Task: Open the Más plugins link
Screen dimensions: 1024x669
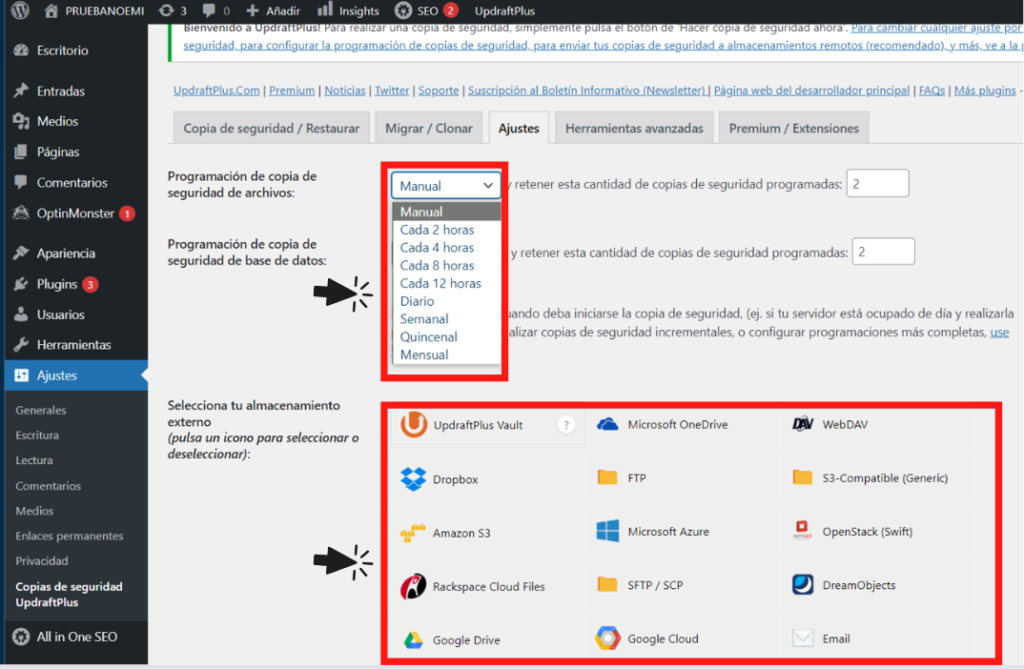Action: click(x=985, y=90)
